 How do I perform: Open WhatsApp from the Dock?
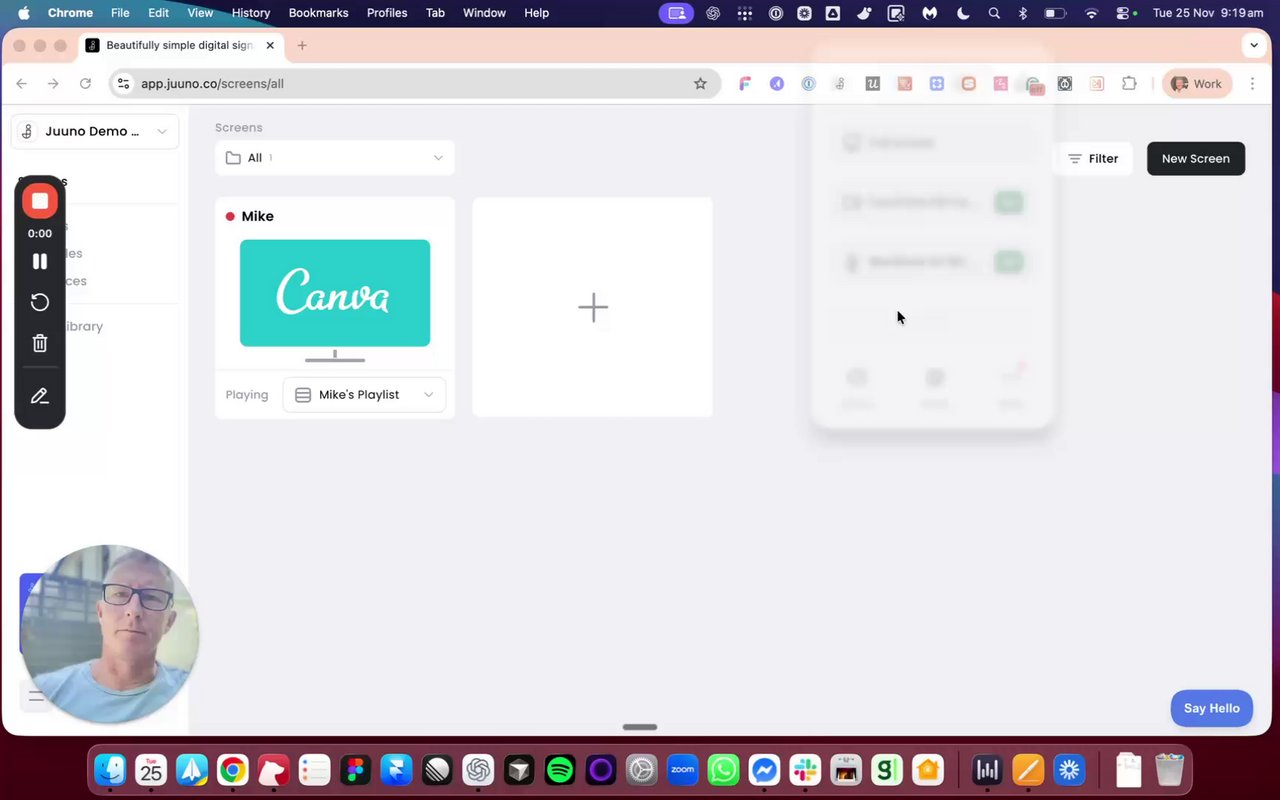pyautogui.click(x=723, y=770)
